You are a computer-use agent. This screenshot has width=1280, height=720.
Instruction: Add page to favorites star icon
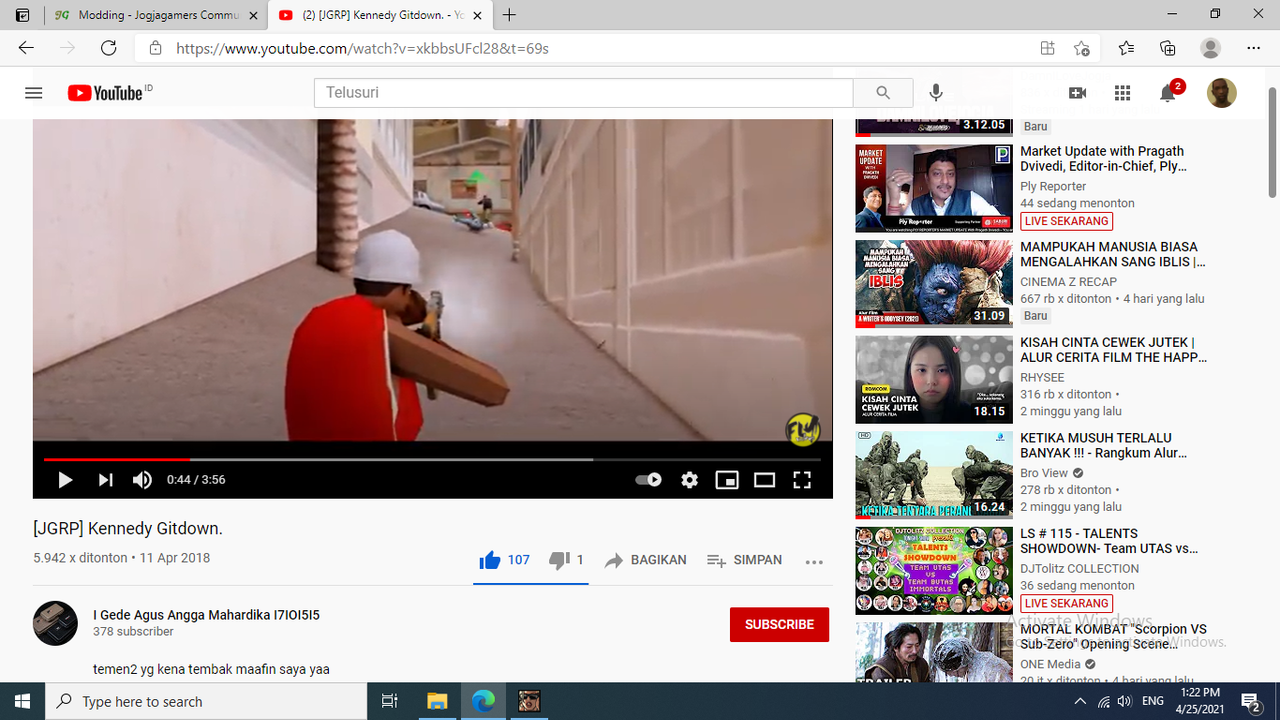click(1081, 48)
